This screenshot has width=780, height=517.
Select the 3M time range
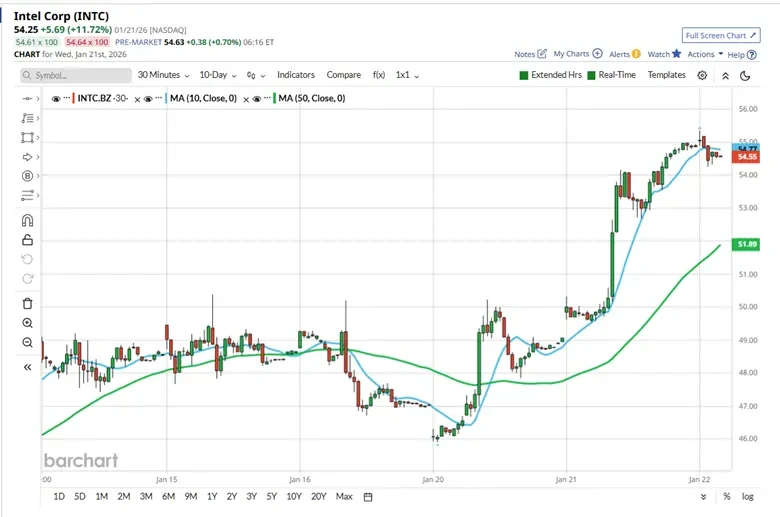(x=146, y=497)
